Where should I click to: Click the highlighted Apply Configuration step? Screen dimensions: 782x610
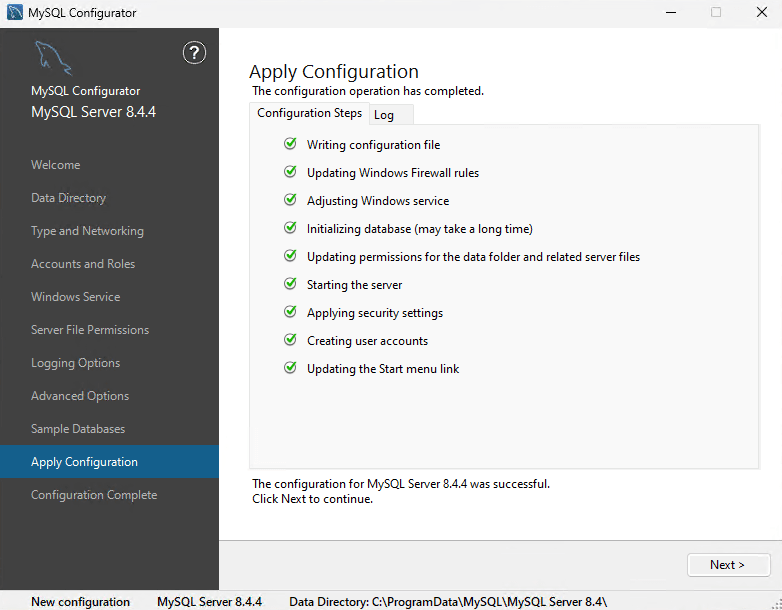[x=109, y=462]
